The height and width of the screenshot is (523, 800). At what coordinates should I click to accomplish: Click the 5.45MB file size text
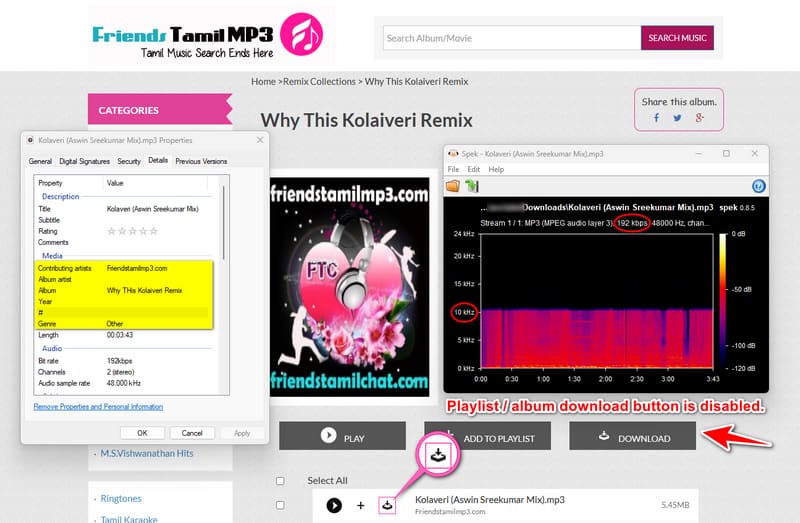(x=675, y=505)
